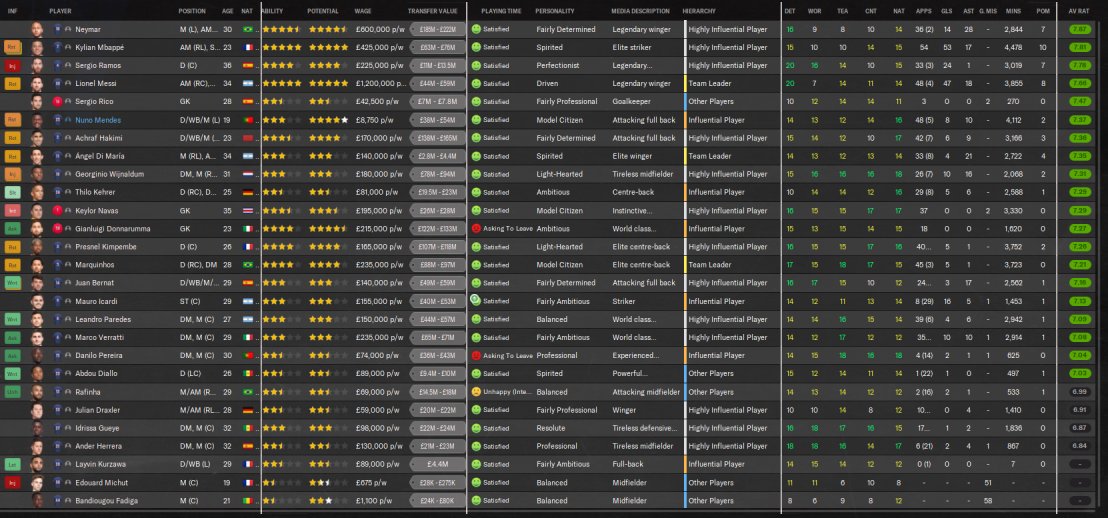Click the Brazil flag in Neymar's row

pyautogui.click(x=247, y=30)
